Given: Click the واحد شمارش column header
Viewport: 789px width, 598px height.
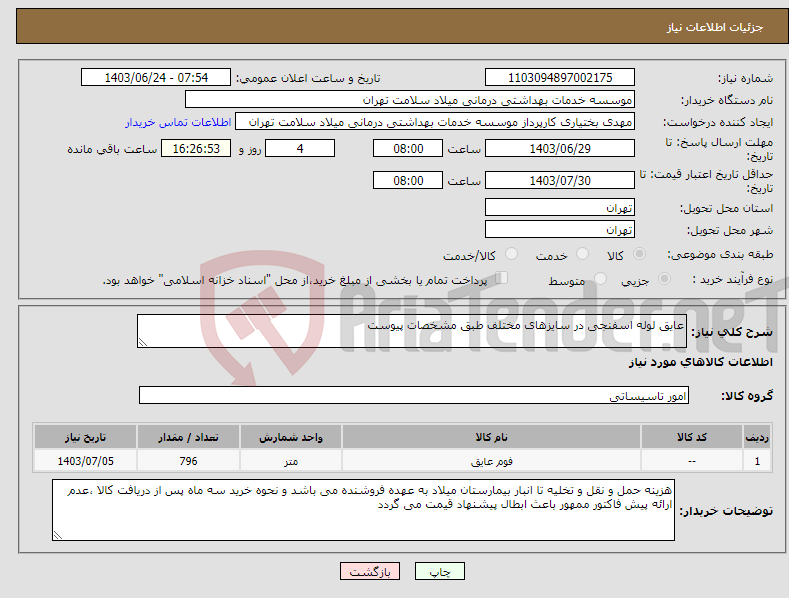Looking at the screenshot, I should pyautogui.click(x=291, y=437).
